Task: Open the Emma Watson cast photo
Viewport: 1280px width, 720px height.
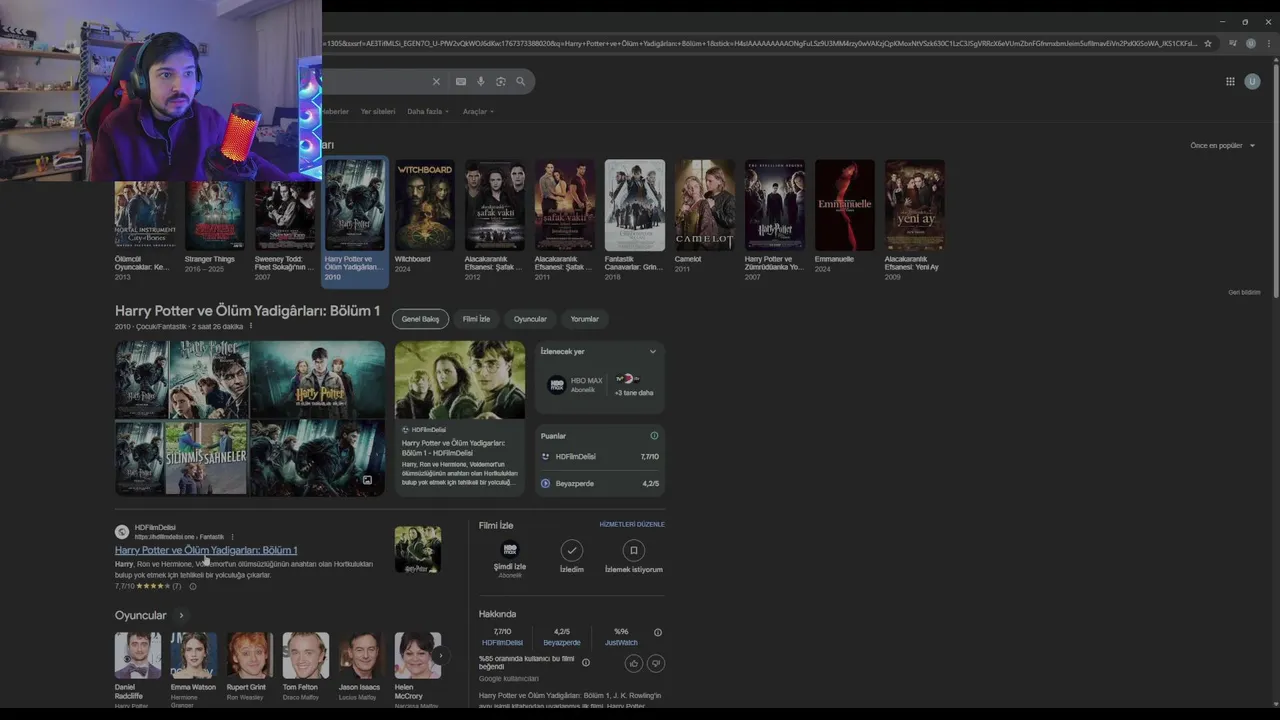Action: pyautogui.click(x=194, y=655)
